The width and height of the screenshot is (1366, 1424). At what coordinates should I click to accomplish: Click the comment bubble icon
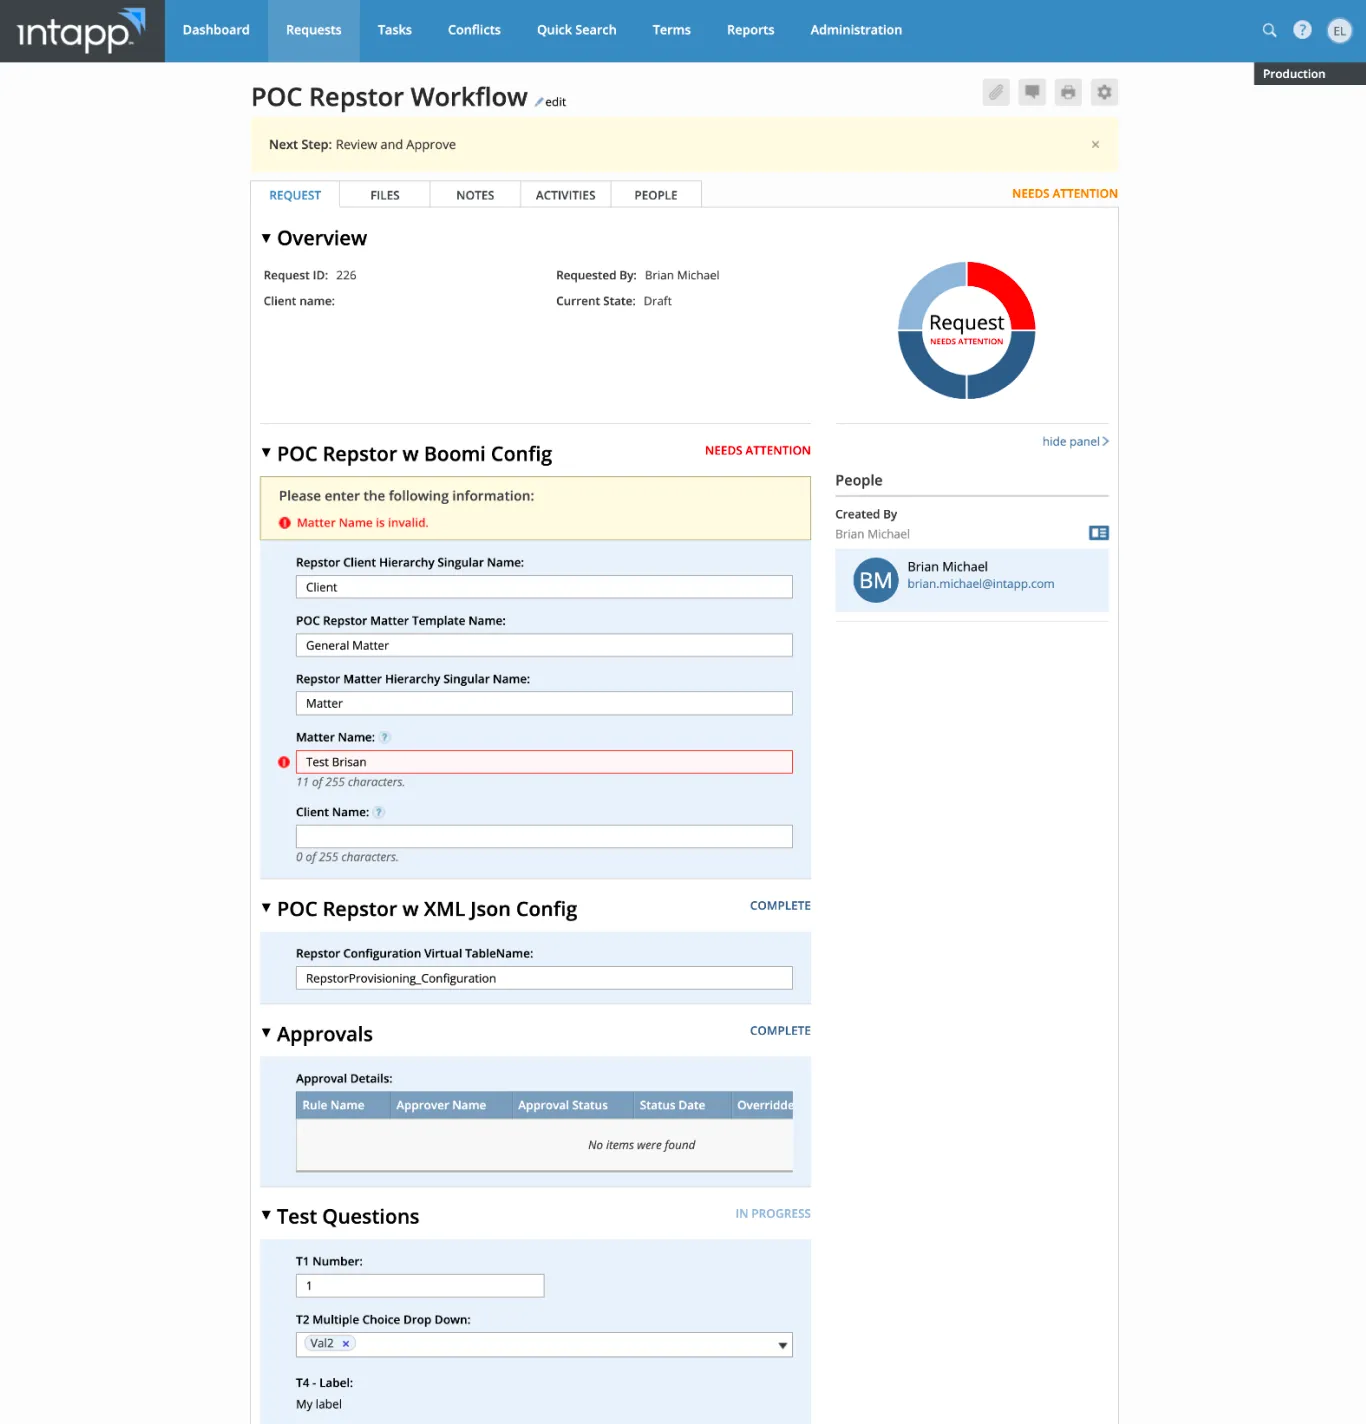tap(1032, 92)
